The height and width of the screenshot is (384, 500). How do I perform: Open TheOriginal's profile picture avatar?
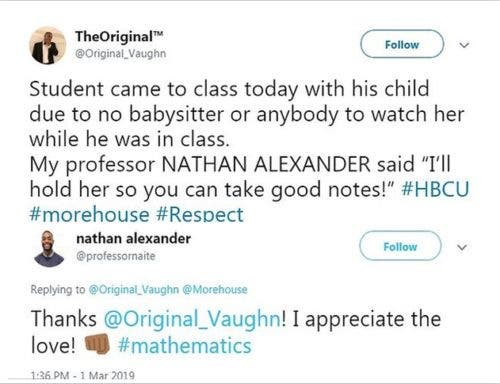[x=48, y=46]
